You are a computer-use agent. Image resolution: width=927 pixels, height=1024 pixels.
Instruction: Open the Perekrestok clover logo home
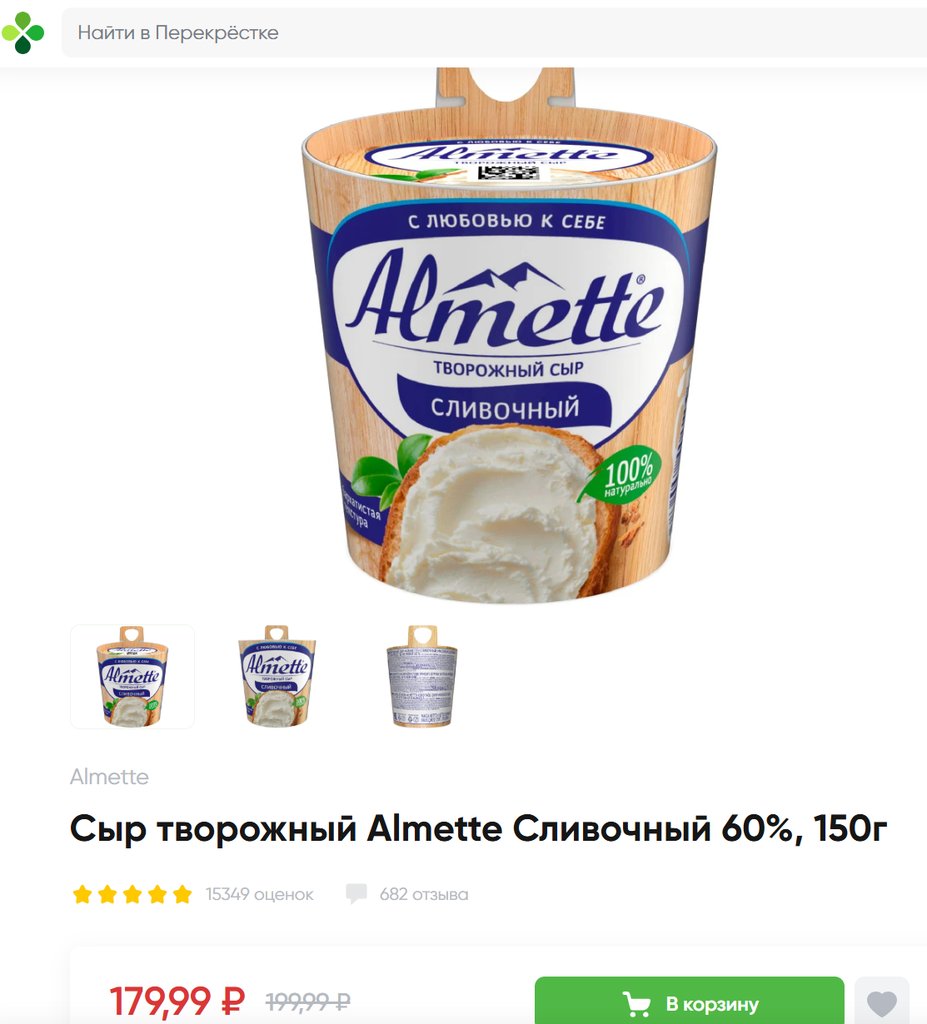23,32
